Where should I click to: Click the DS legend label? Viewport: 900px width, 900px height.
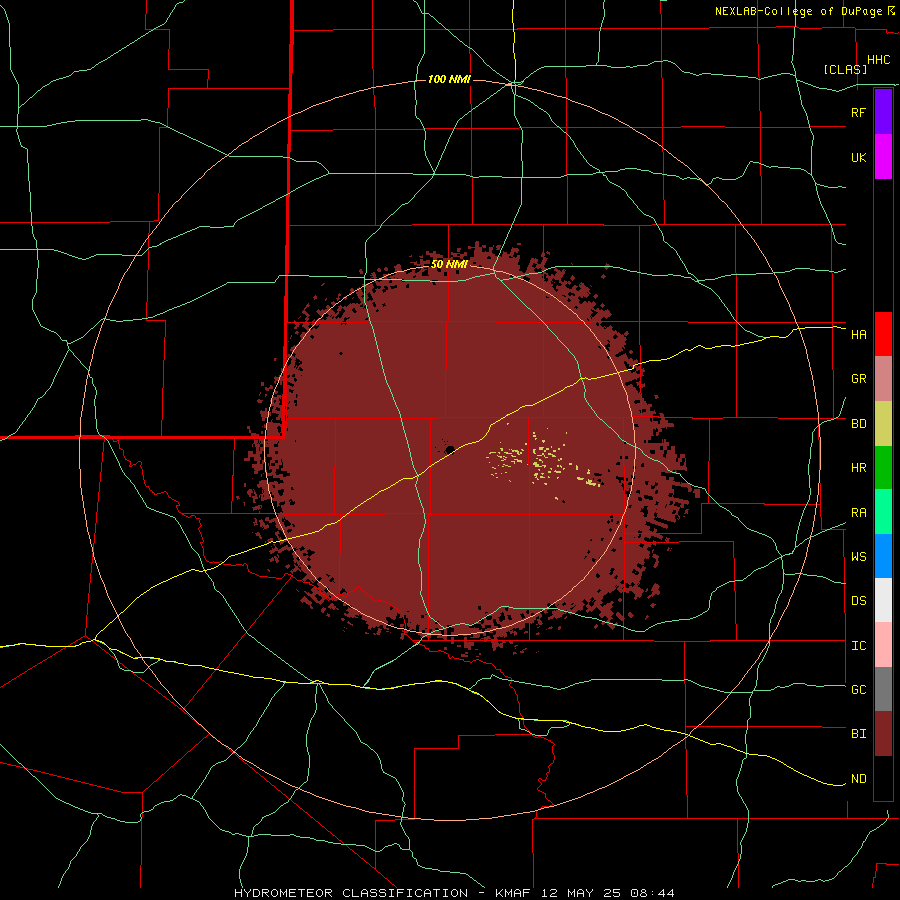point(858,600)
